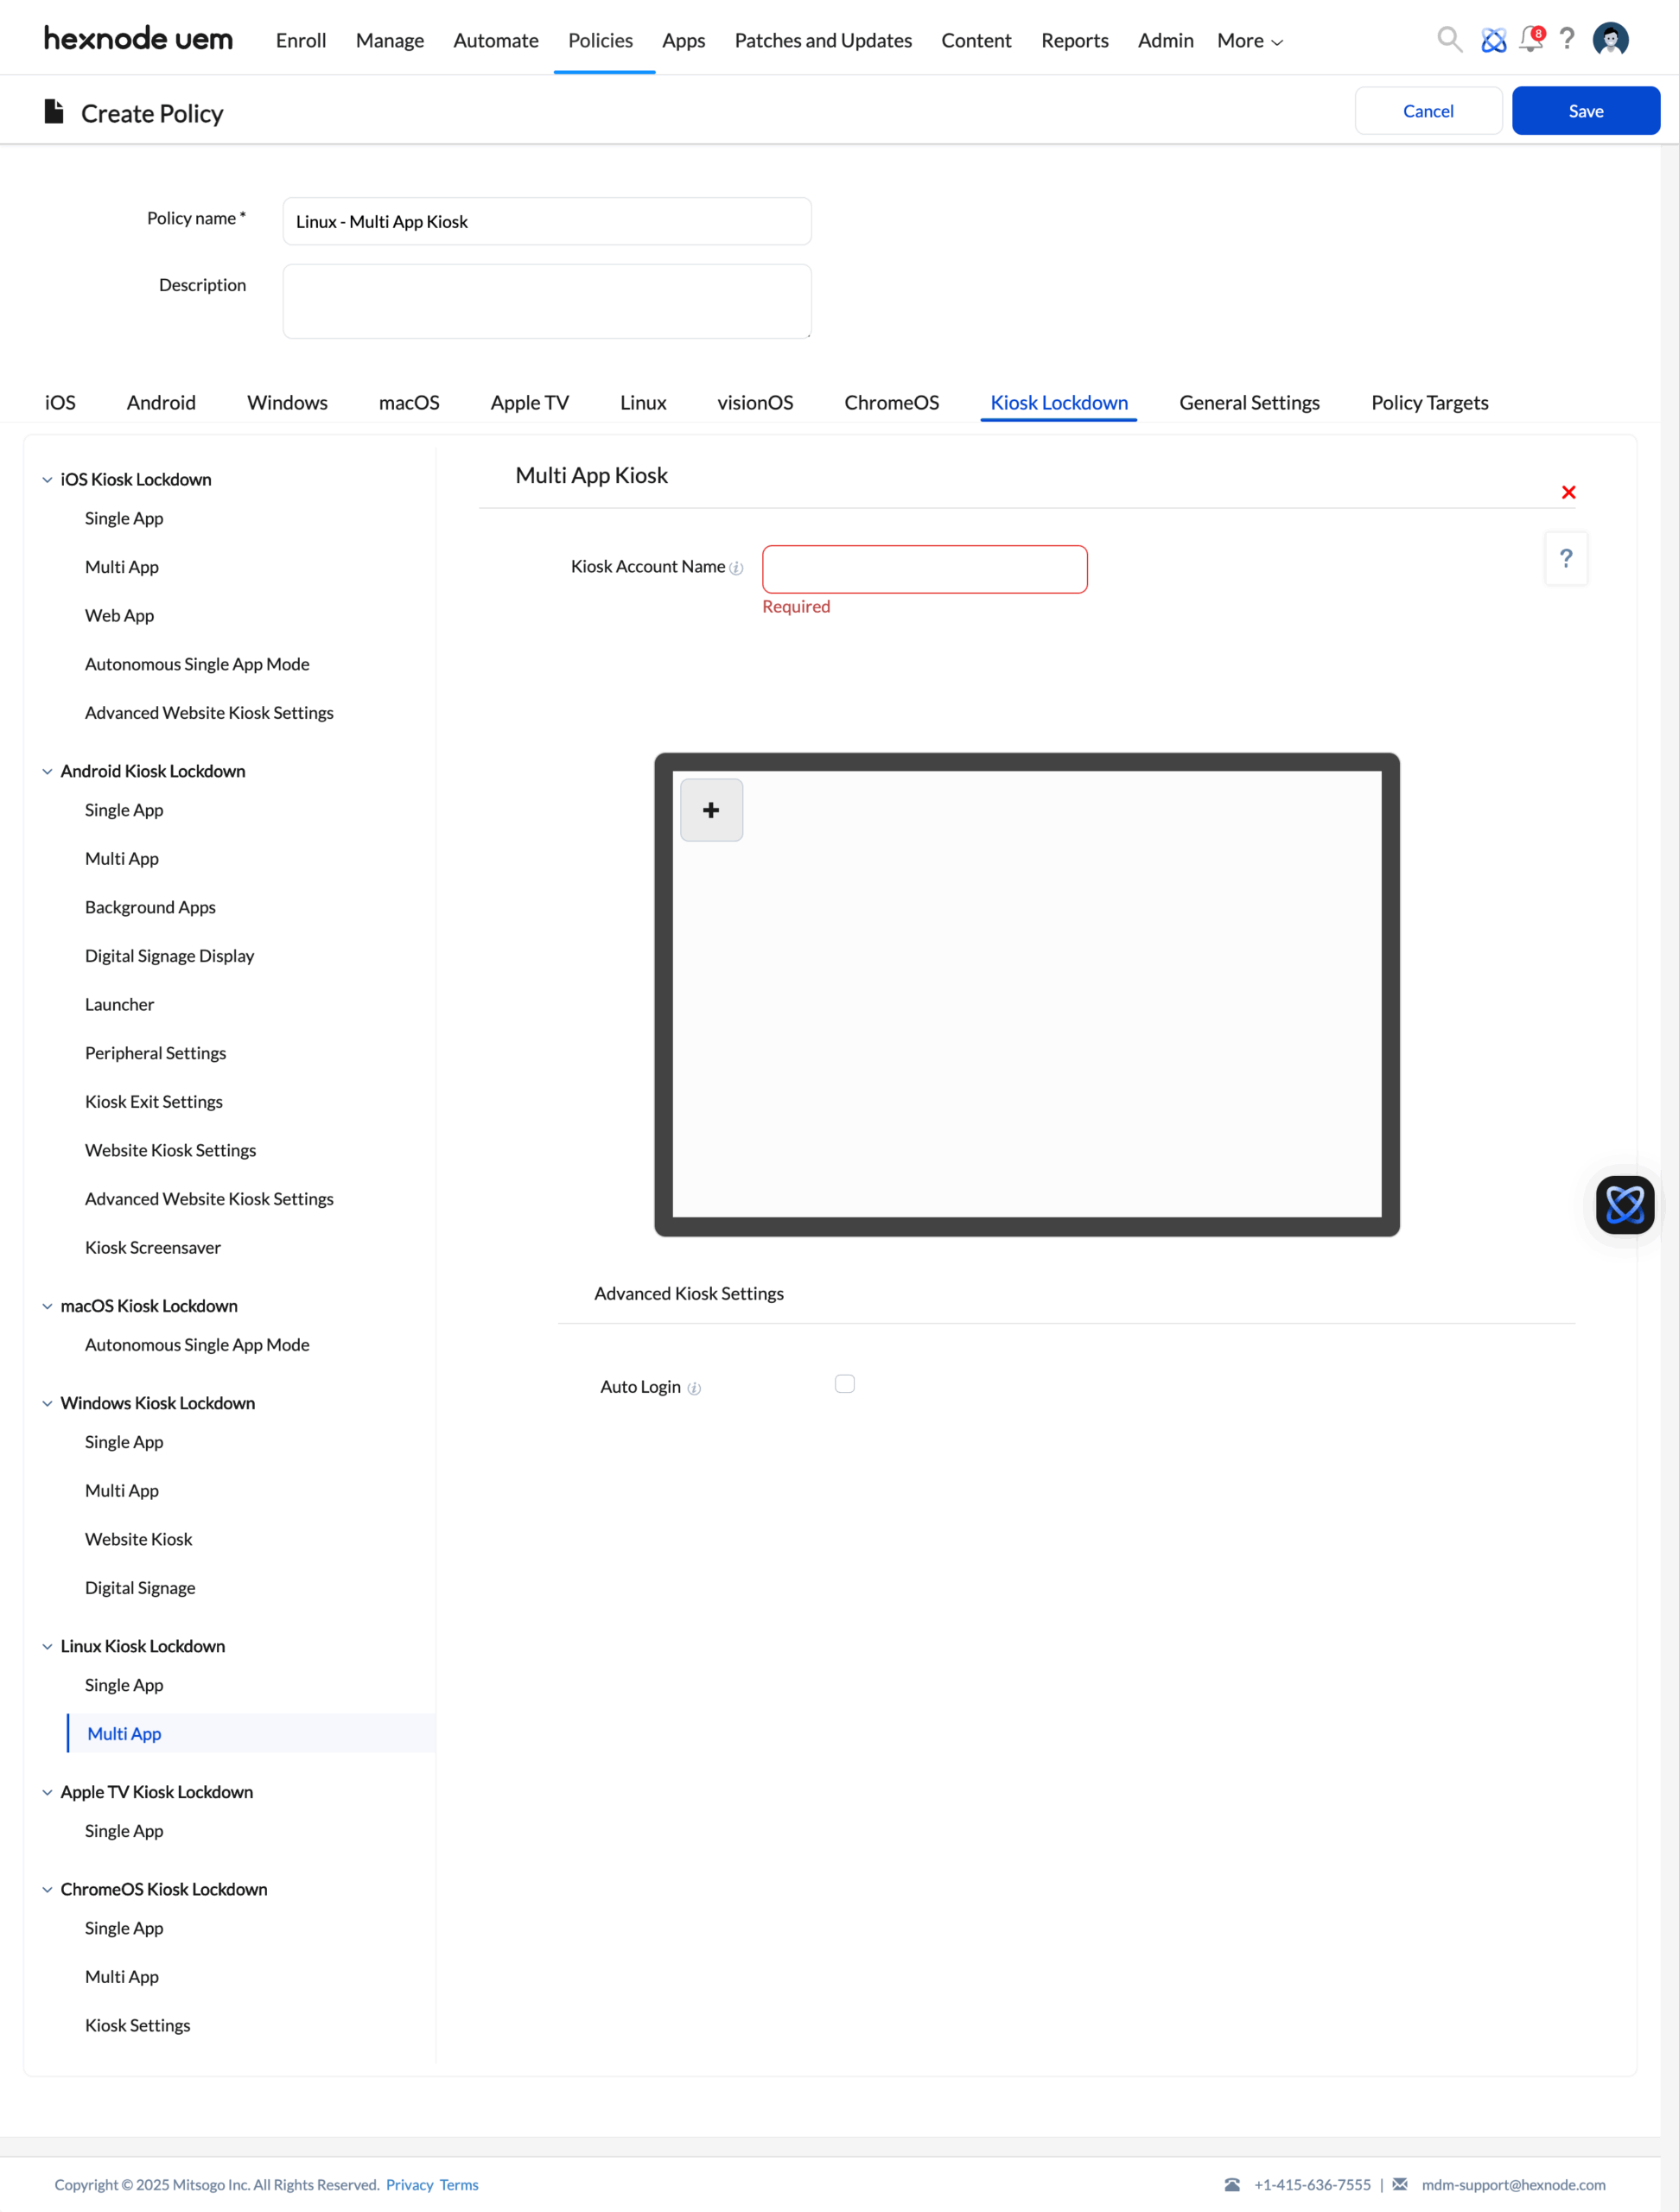The height and width of the screenshot is (2212, 1679).
Task: Collapse Android Kiosk Lockdown section
Action: coord(47,772)
